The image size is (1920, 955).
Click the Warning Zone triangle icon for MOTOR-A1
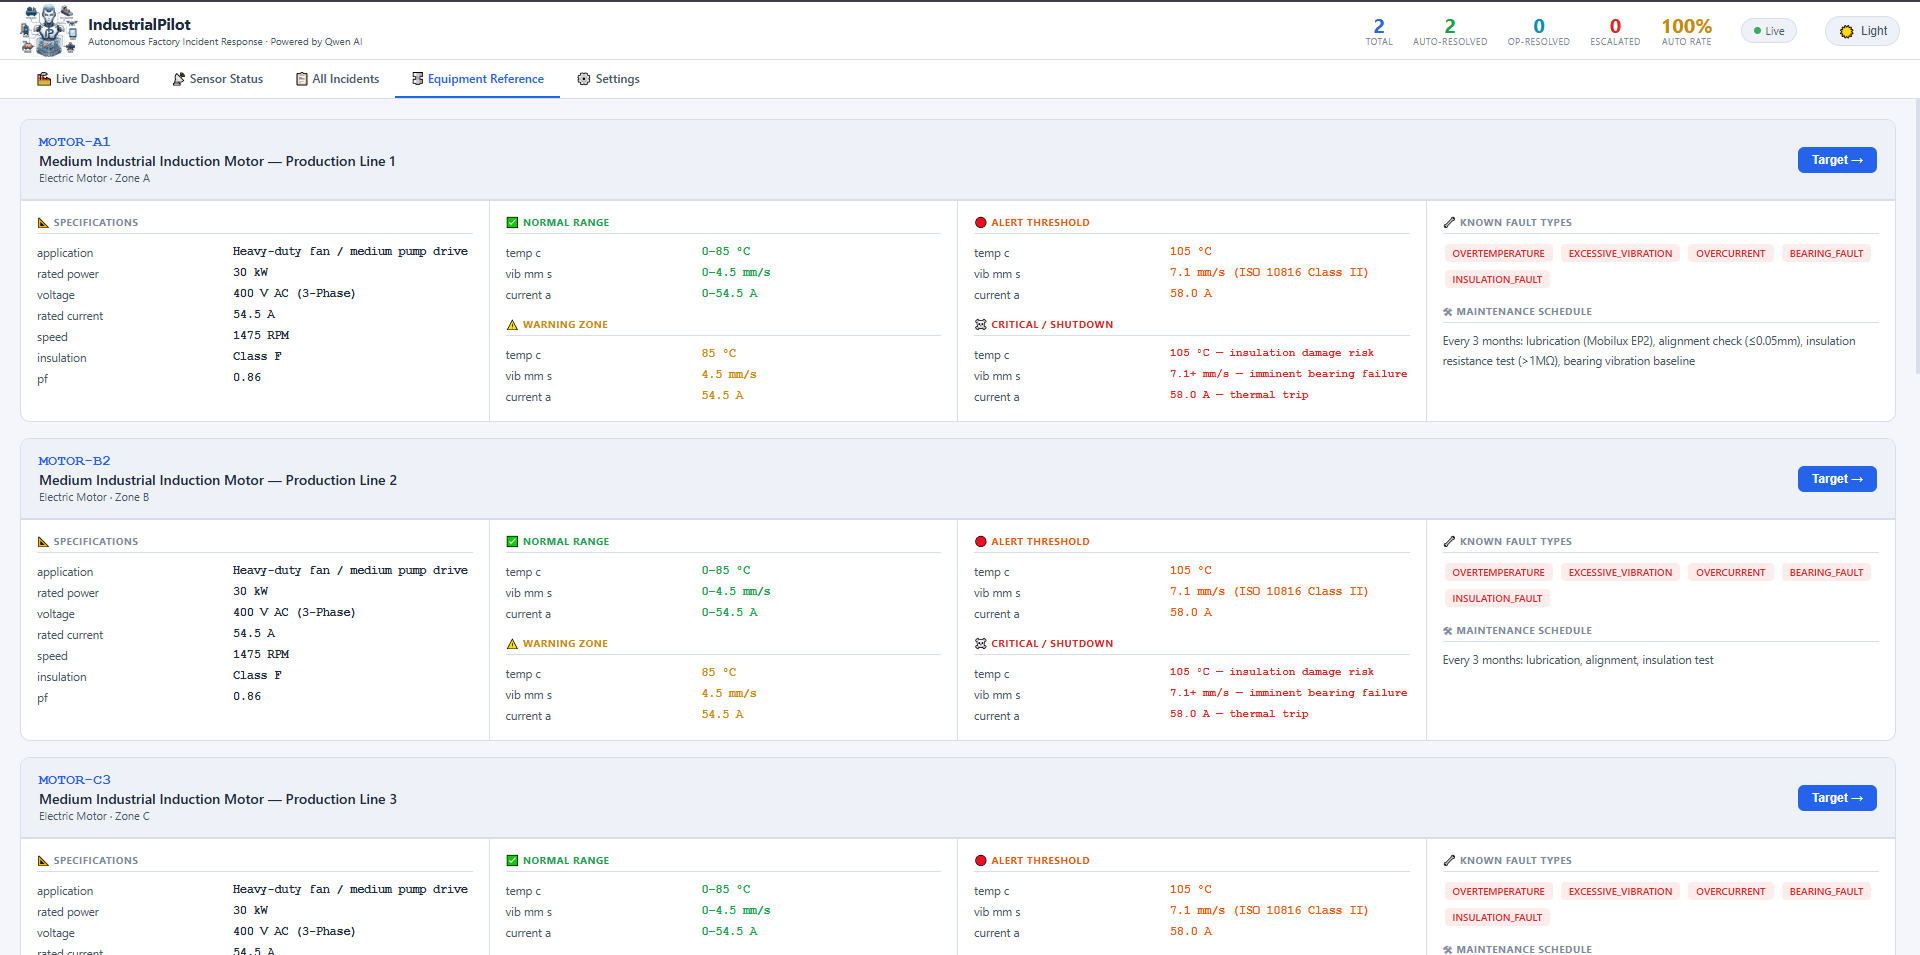(x=512, y=325)
